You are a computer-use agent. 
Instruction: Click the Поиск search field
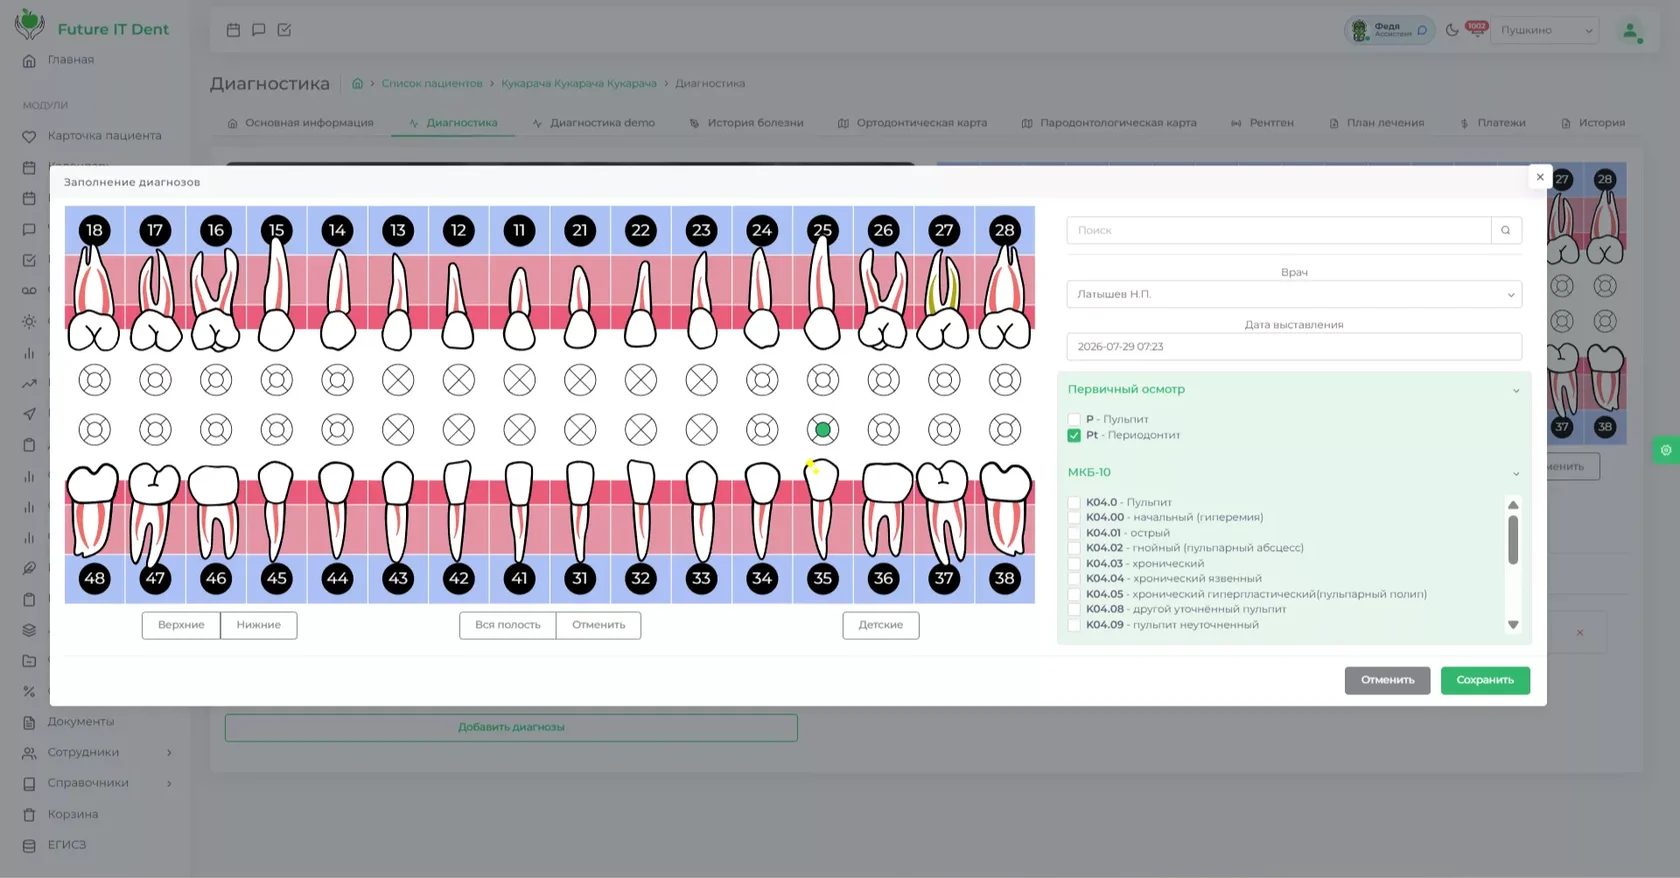coord(1279,230)
